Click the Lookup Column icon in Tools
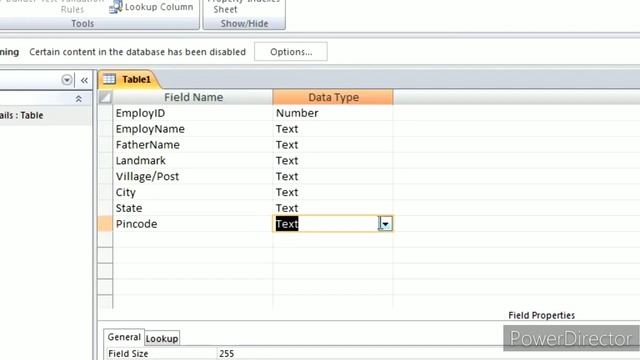Image resolution: width=640 pixels, height=360 pixels. point(116,7)
